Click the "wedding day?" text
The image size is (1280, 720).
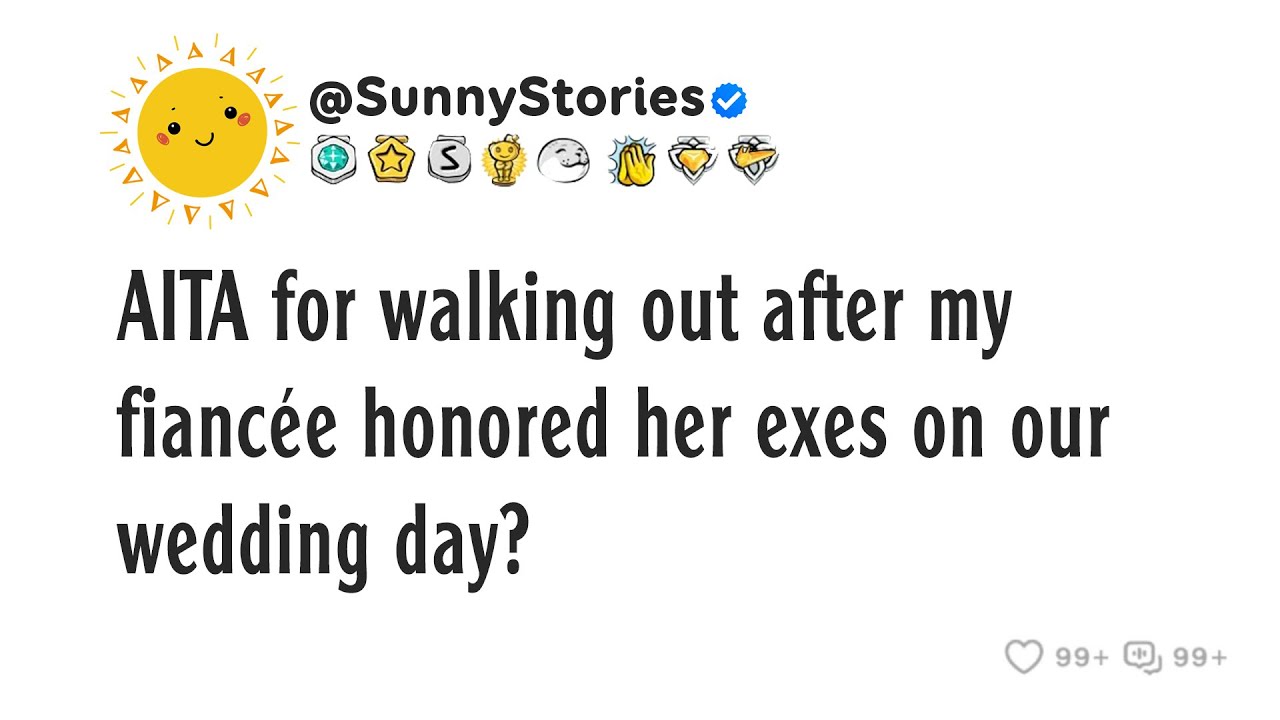pyautogui.click(x=322, y=545)
